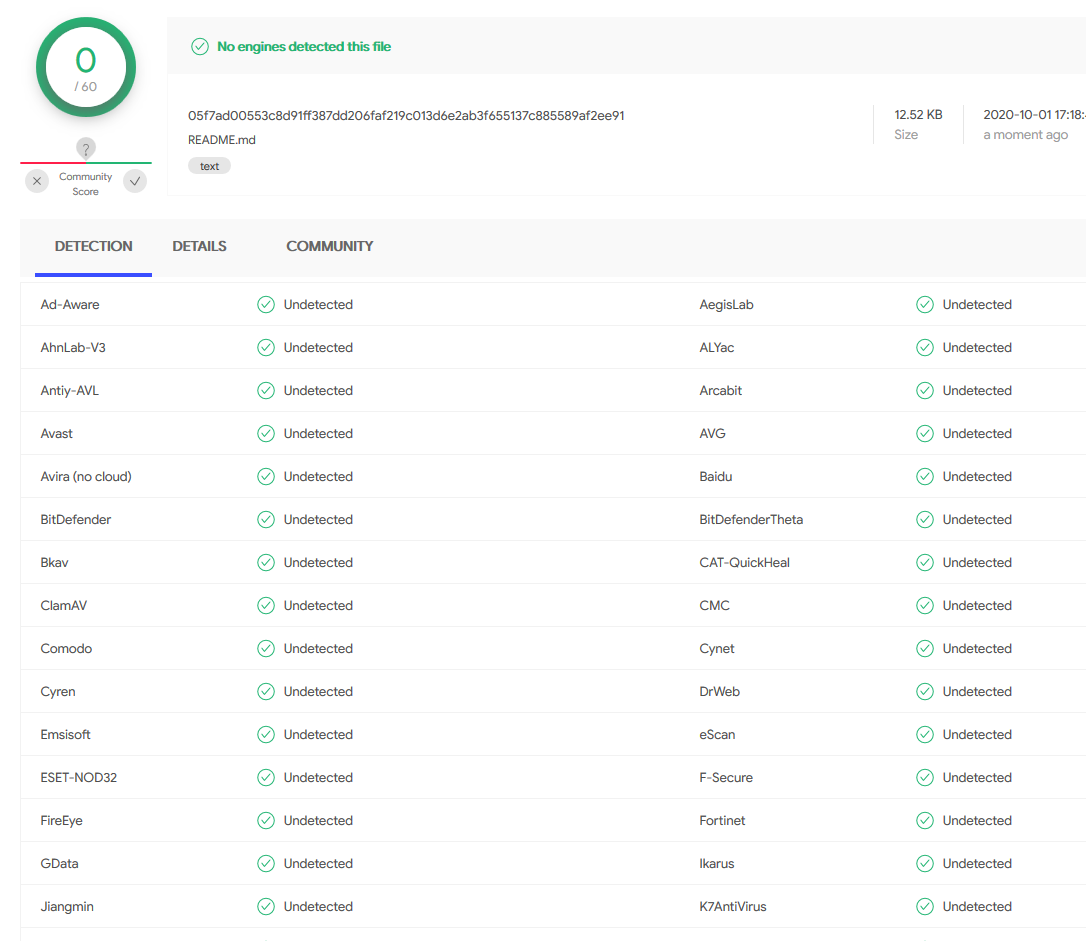Click the Avast undetected check icon
The image size is (1086, 941).
pyautogui.click(x=266, y=433)
